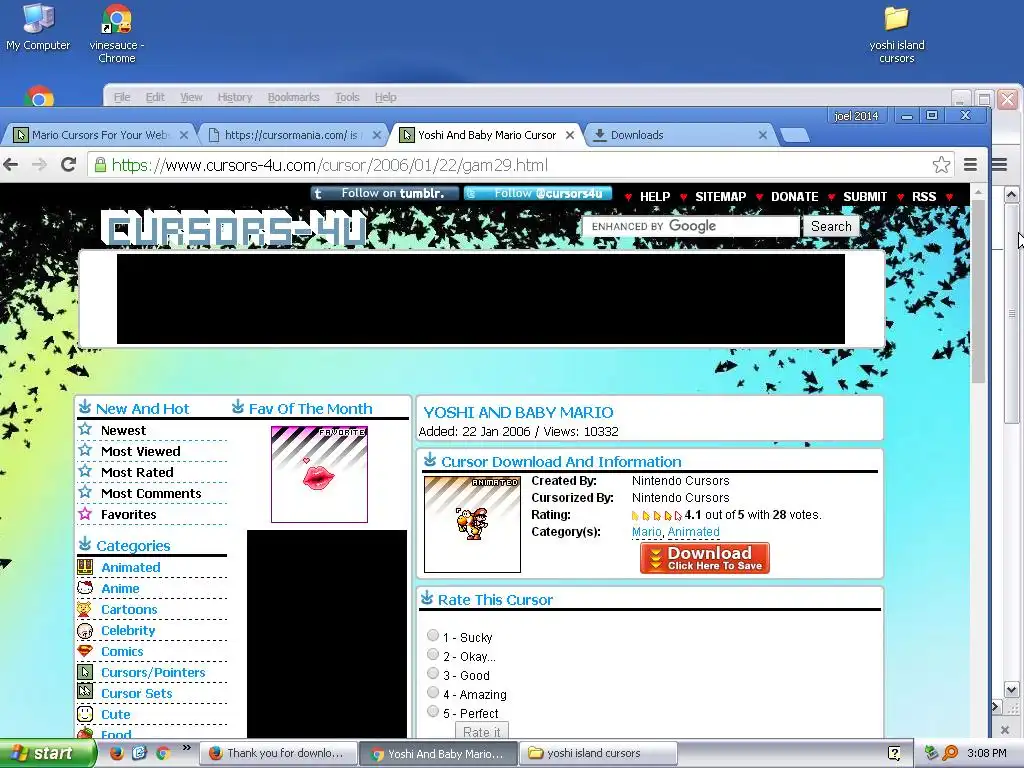Click the Cursors-4U site logo

click(234, 229)
